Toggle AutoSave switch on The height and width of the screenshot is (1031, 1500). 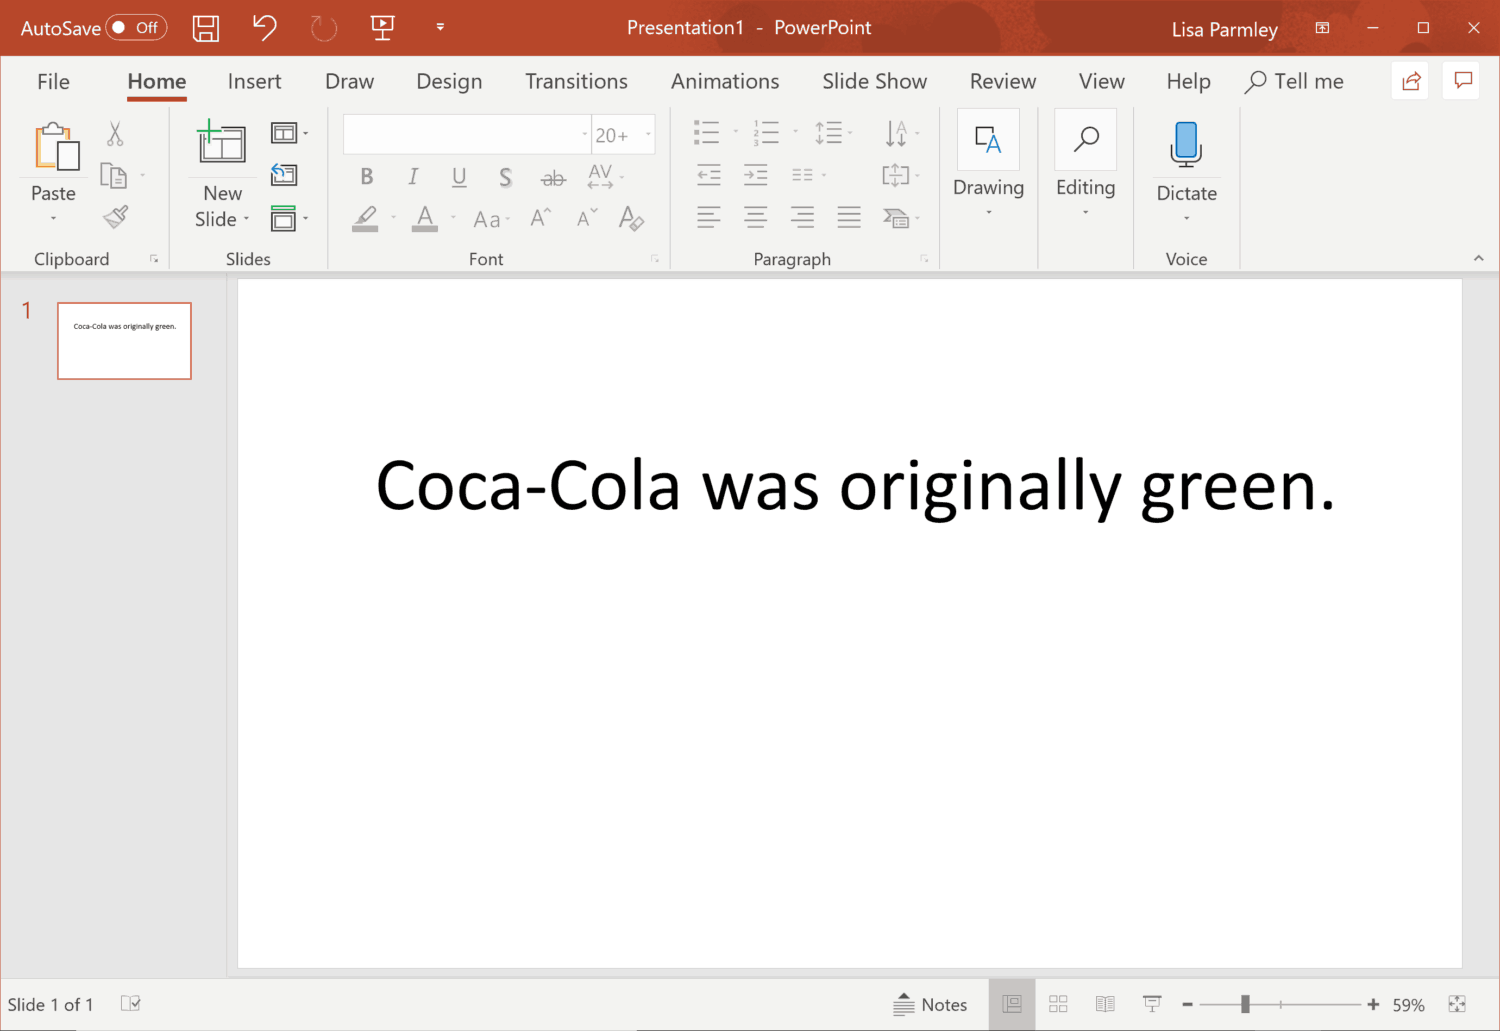click(x=137, y=28)
